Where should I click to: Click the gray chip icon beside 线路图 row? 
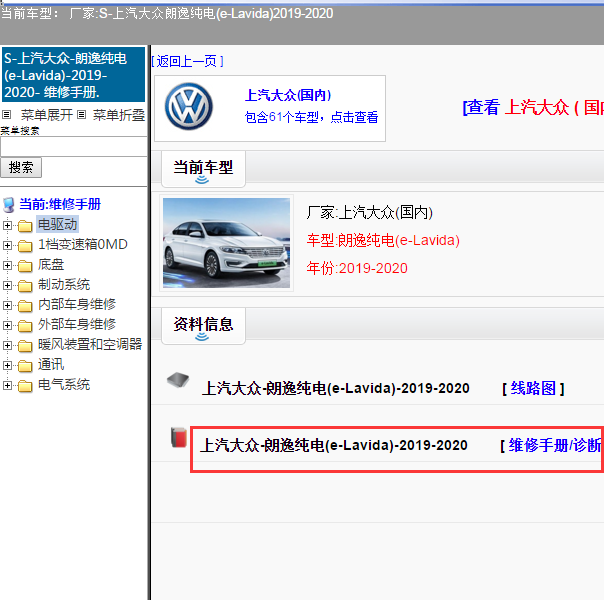178,380
